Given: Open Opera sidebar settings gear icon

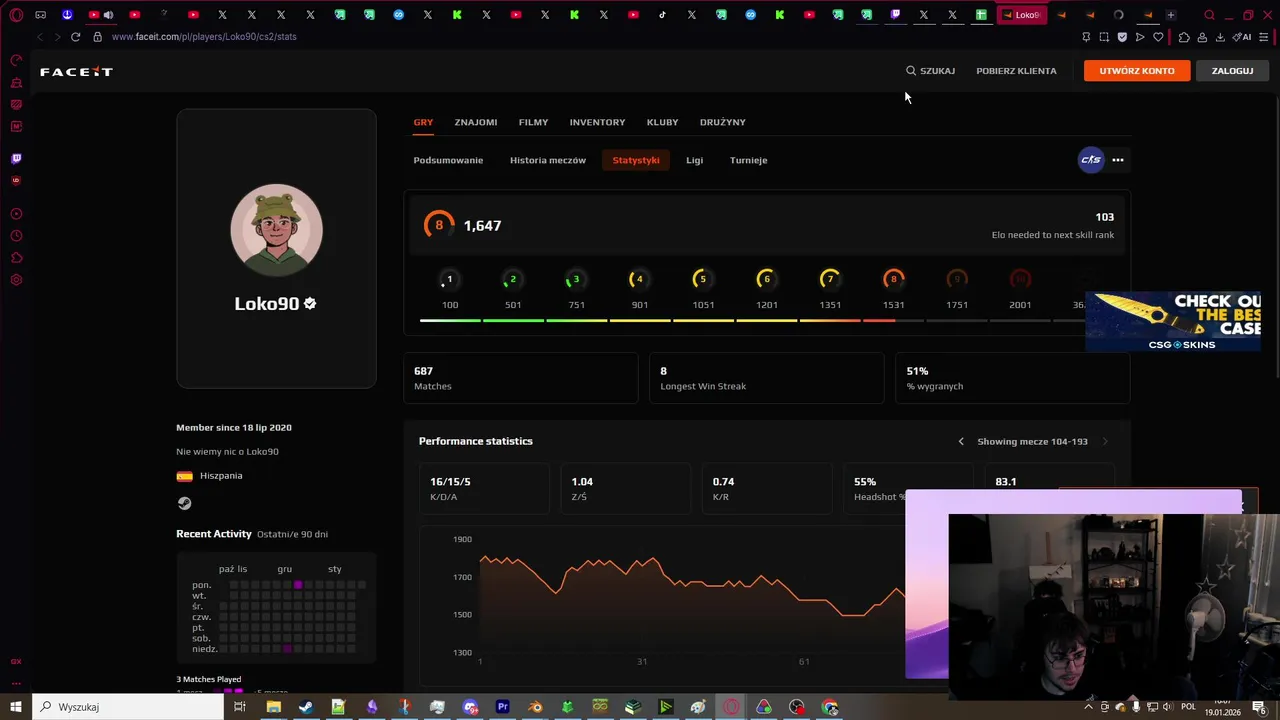Looking at the screenshot, I should (16, 280).
